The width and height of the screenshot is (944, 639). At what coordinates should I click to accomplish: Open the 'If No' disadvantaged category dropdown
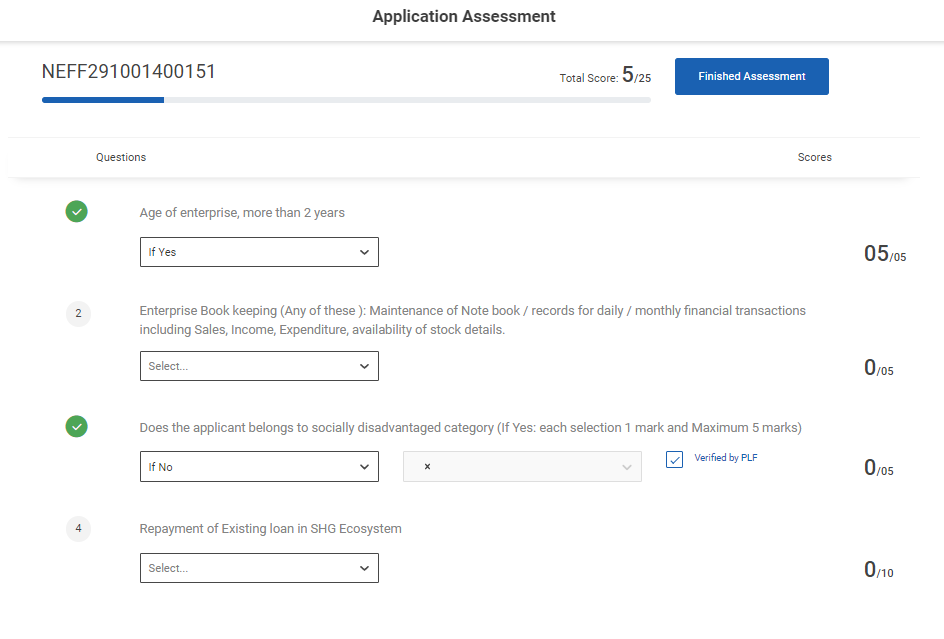point(259,467)
